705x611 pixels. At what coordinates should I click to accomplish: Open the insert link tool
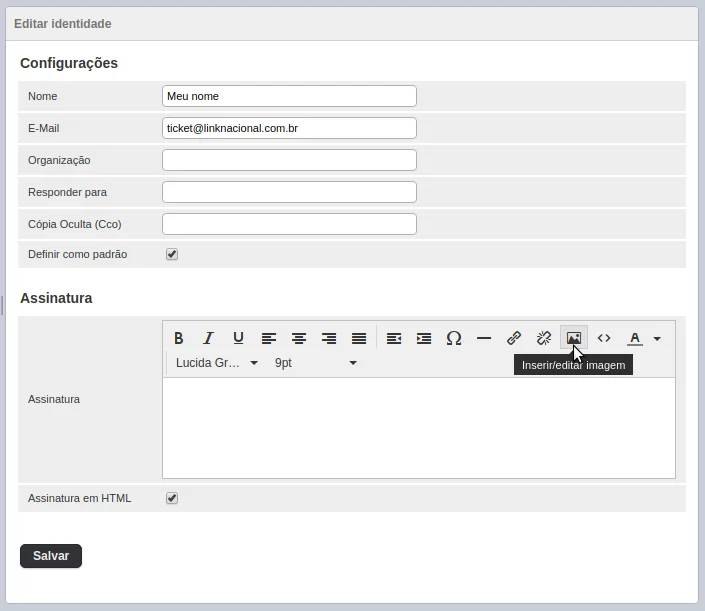(x=514, y=338)
